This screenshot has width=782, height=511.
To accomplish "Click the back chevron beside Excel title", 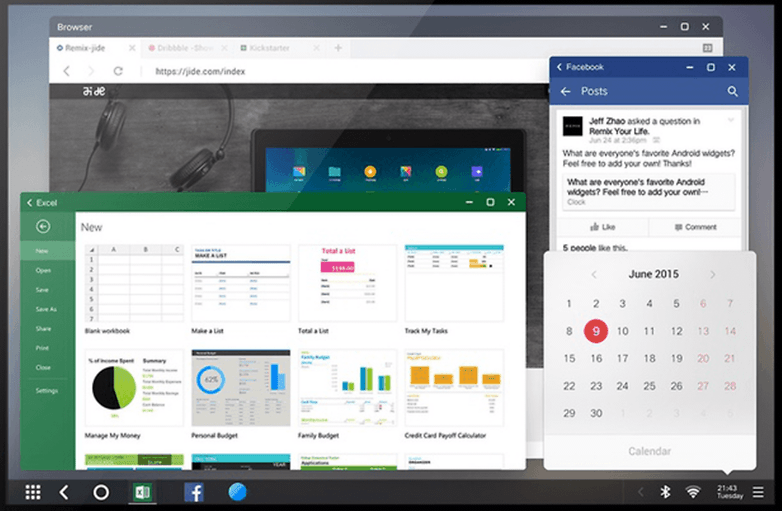I will 29,202.
